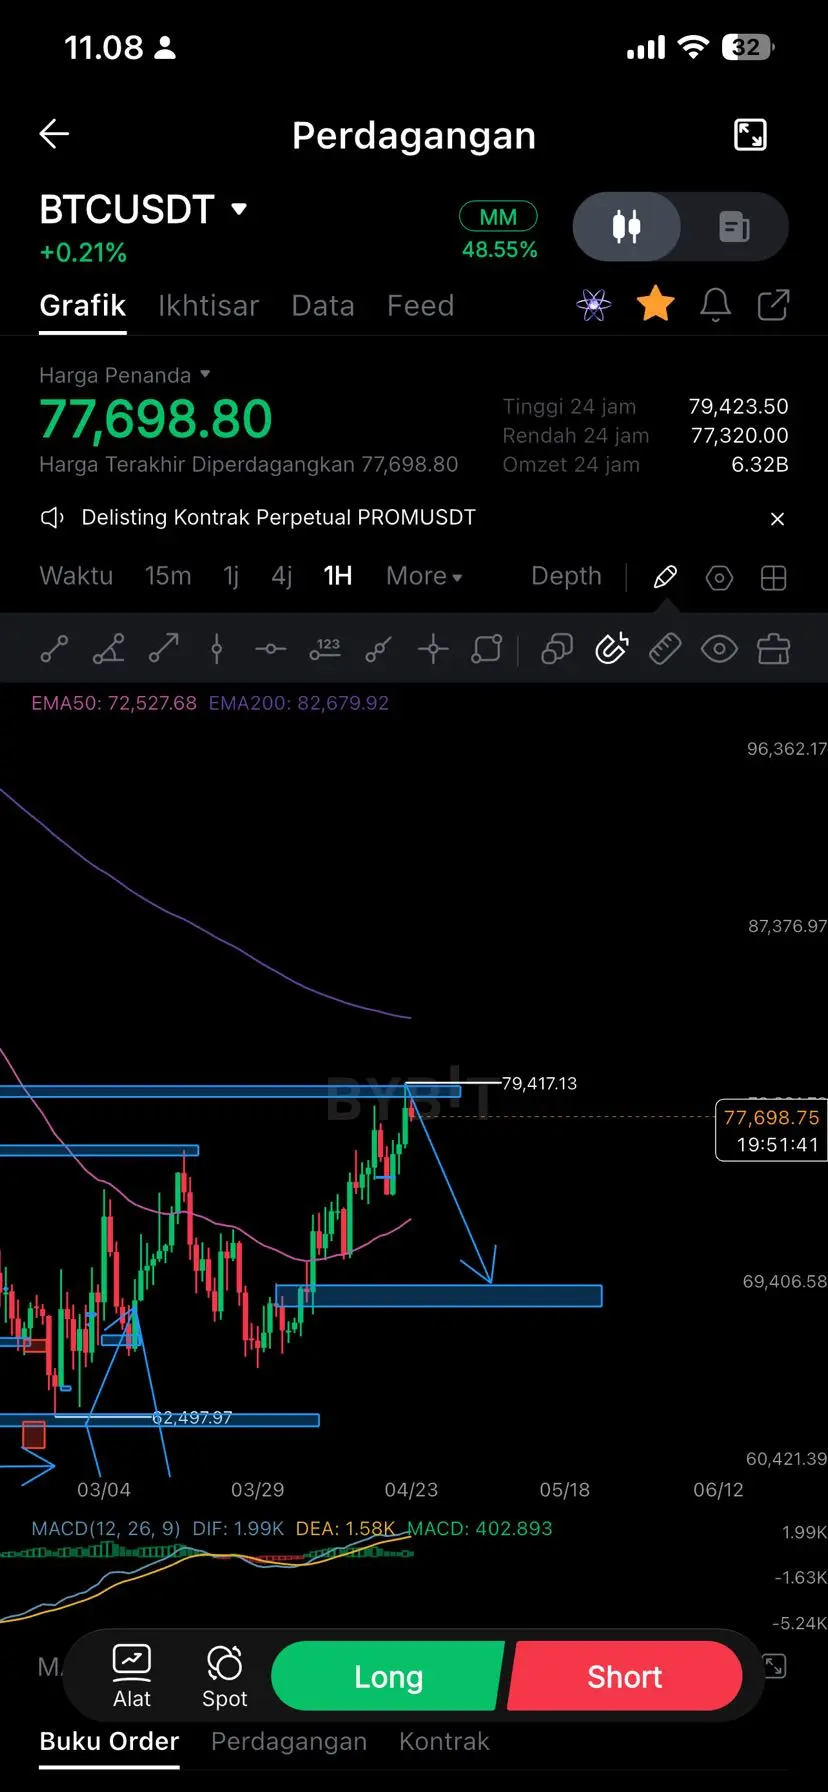828x1792 pixels.
Task: Switch to order form view toggle
Action: point(735,227)
